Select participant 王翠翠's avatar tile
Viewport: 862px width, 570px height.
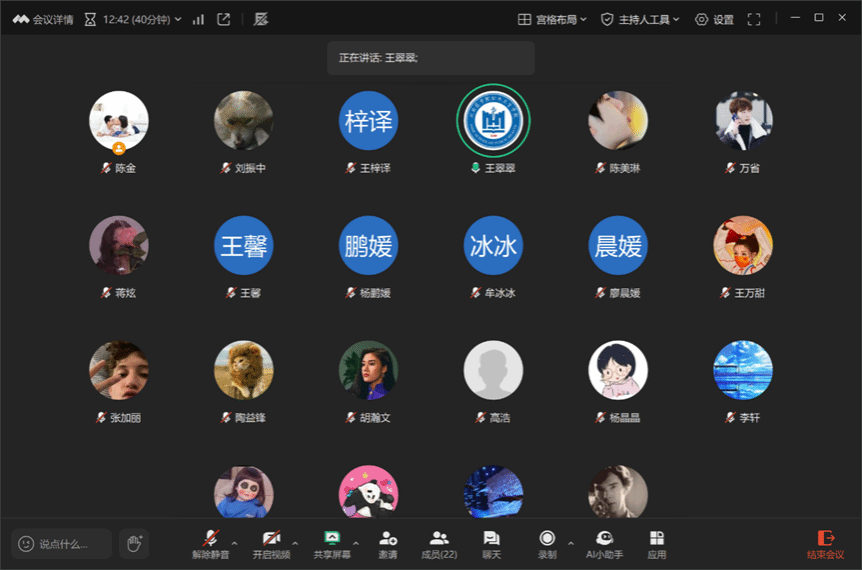493,121
